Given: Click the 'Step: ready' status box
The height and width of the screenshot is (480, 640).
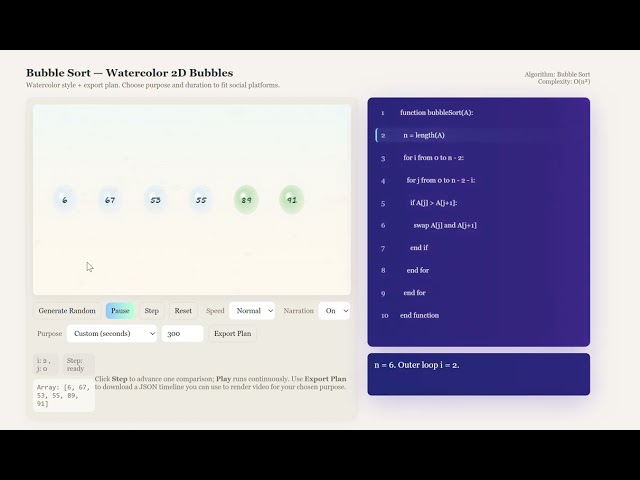Looking at the screenshot, I should click(78, 364).
